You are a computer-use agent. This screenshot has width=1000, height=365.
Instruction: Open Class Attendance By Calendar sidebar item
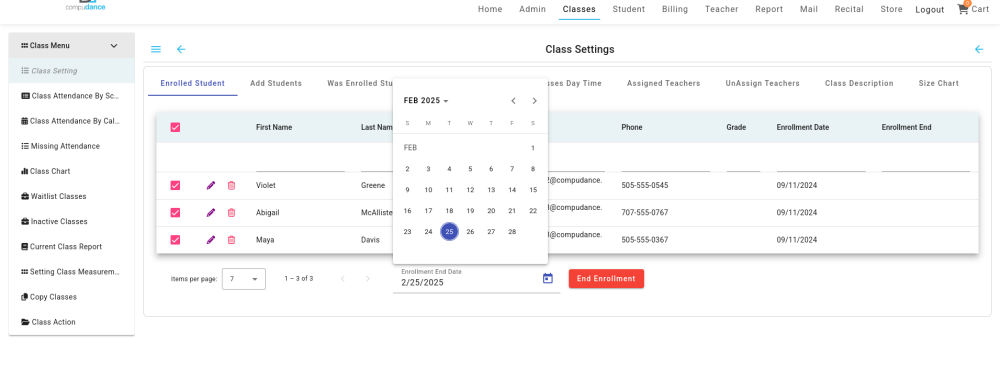click(x=71, y=121)
